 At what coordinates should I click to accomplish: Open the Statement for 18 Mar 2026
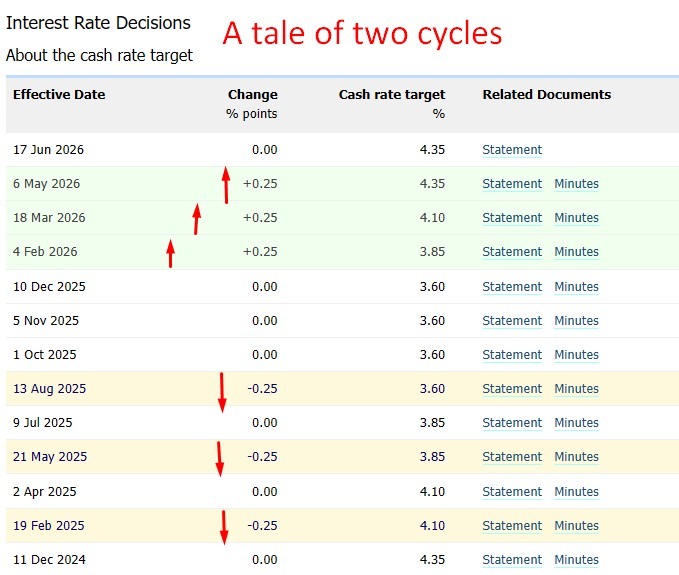coord(512,218)
